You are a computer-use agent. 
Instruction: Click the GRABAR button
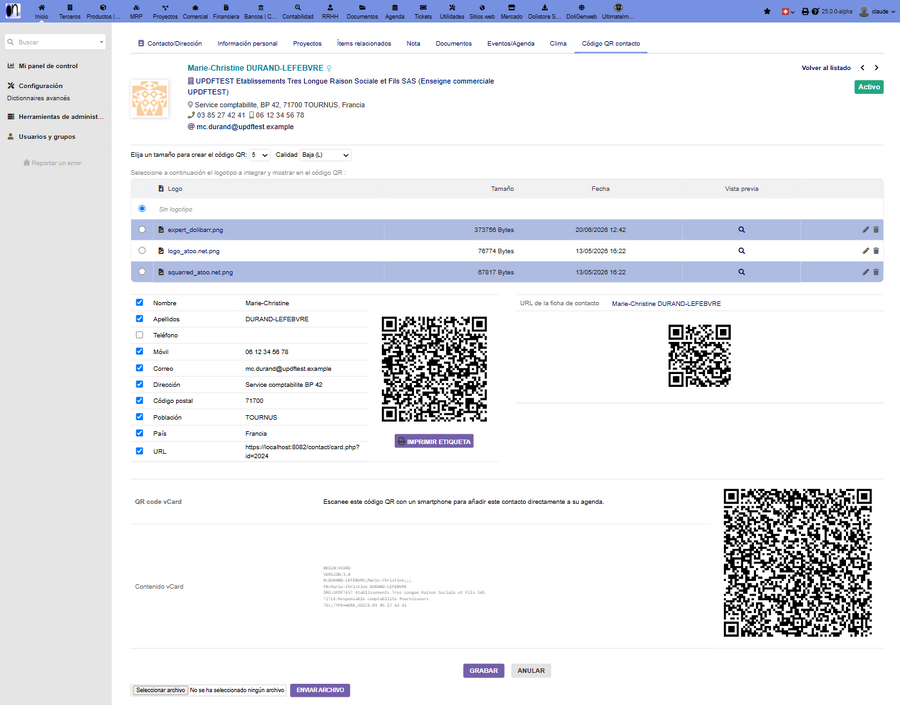pos(483,671)
